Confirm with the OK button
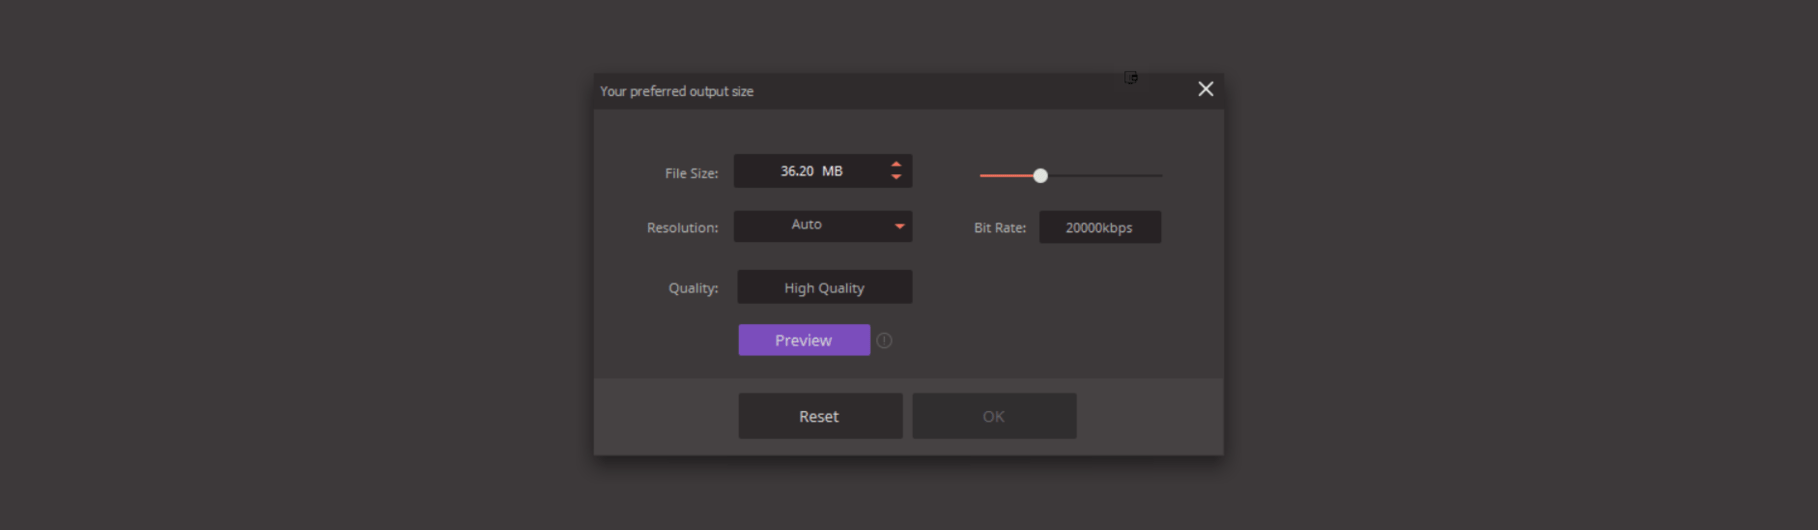The width and height of the screenshot is (1818, 530). pos(994,416)
